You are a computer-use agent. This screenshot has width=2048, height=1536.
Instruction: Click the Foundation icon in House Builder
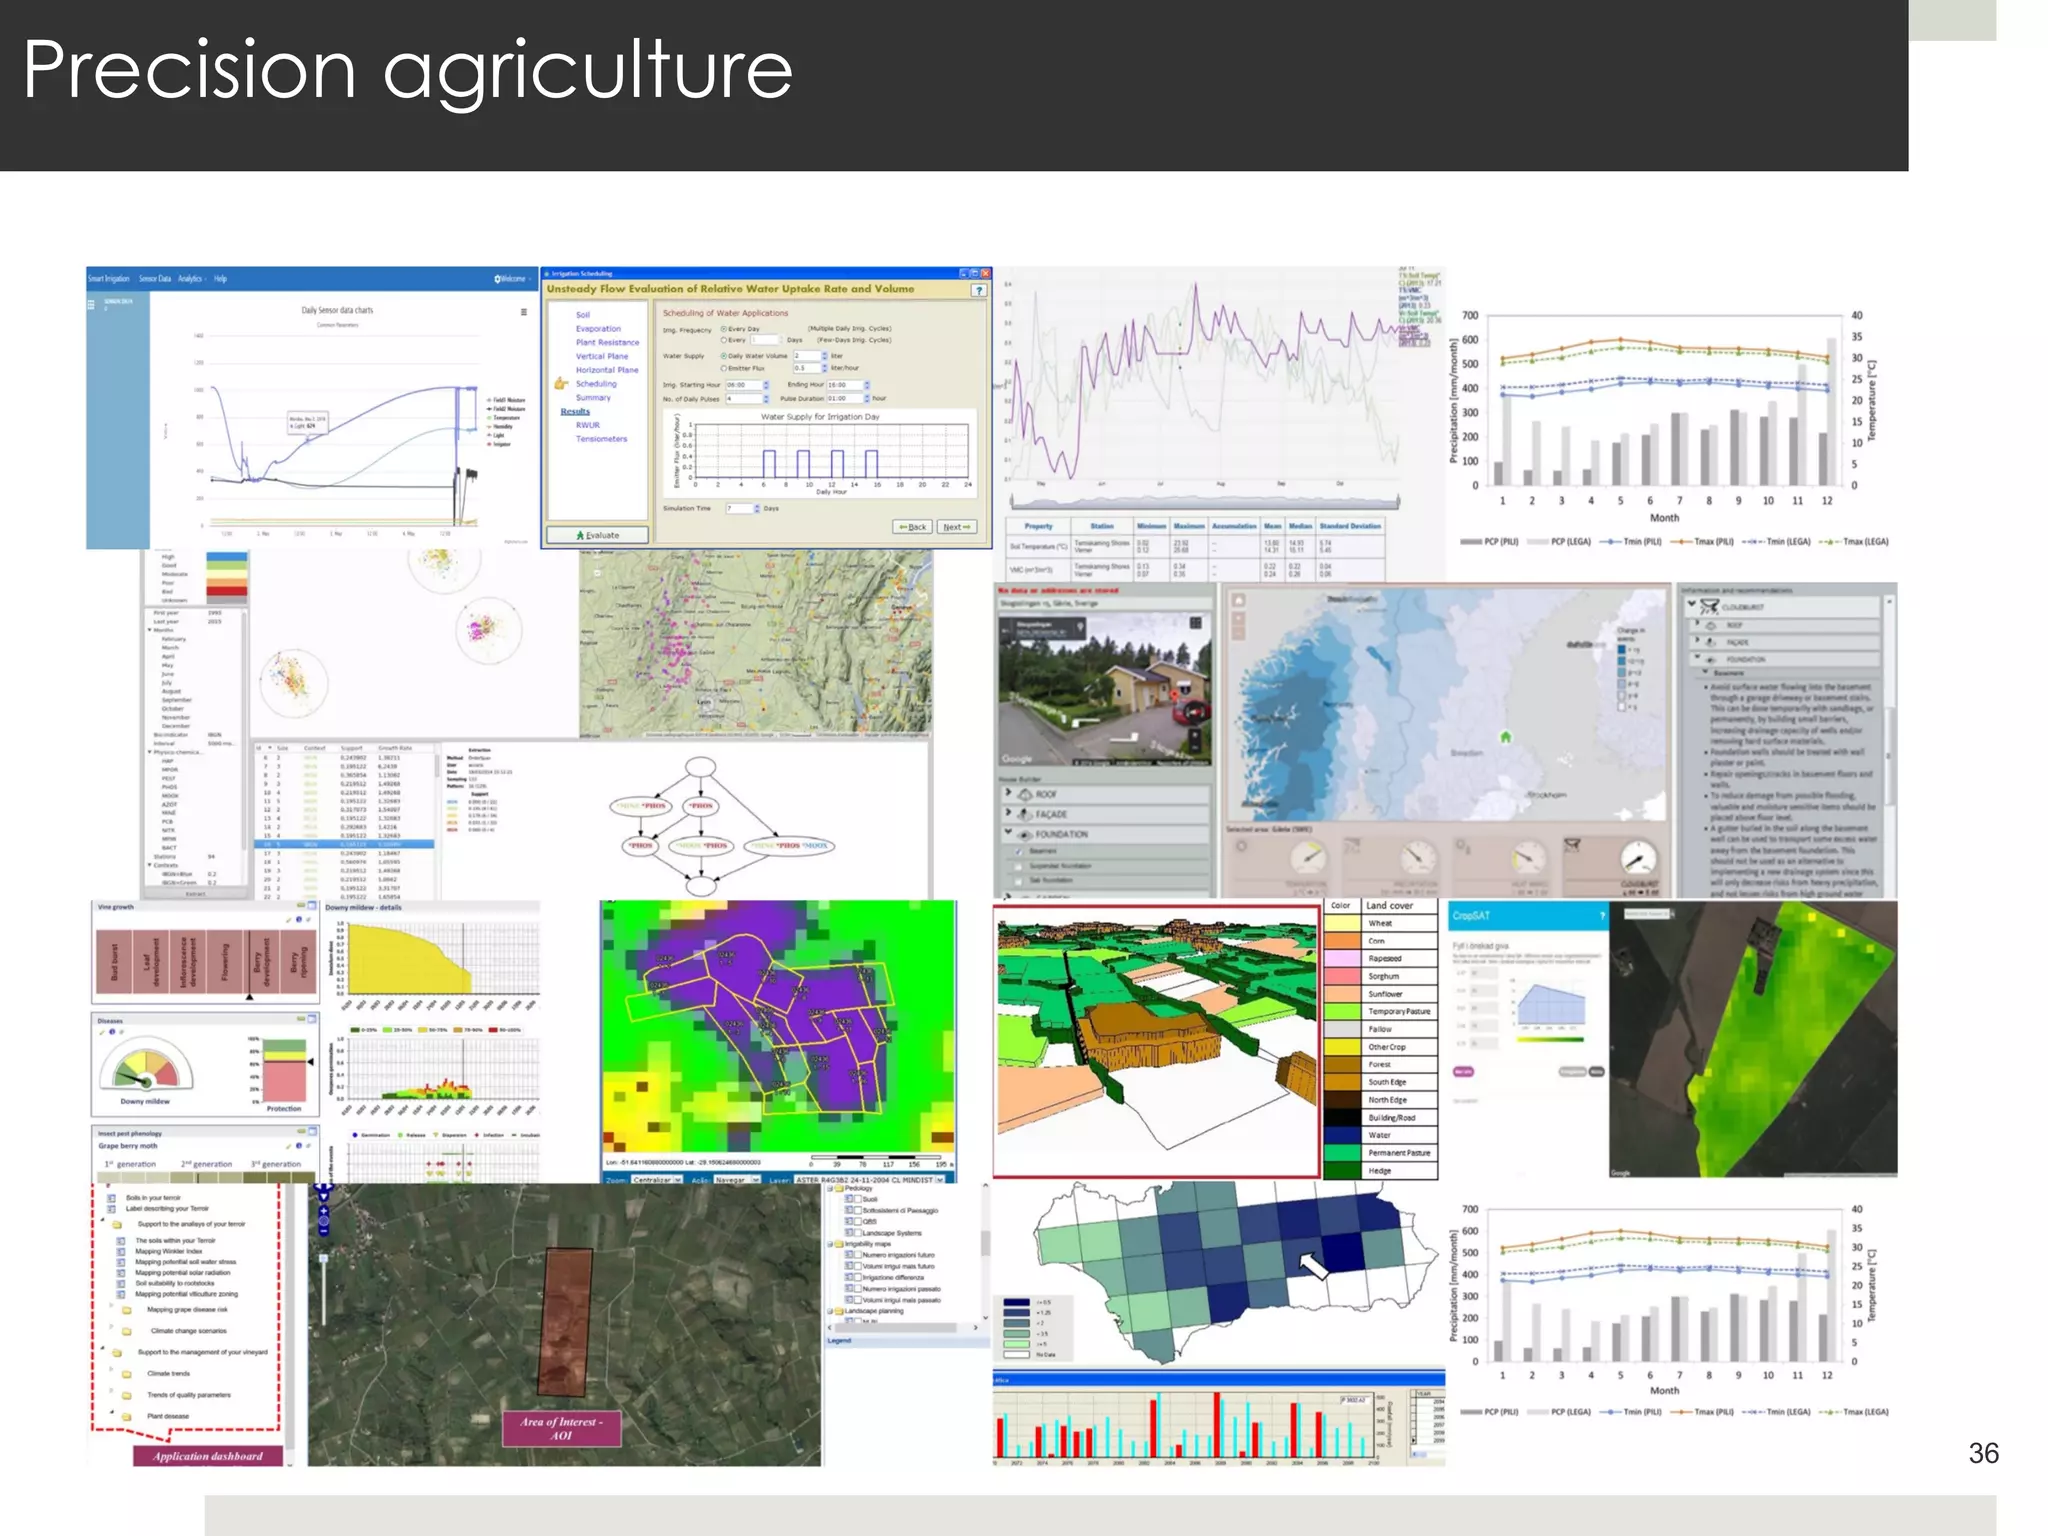(x=1026, y=834)
